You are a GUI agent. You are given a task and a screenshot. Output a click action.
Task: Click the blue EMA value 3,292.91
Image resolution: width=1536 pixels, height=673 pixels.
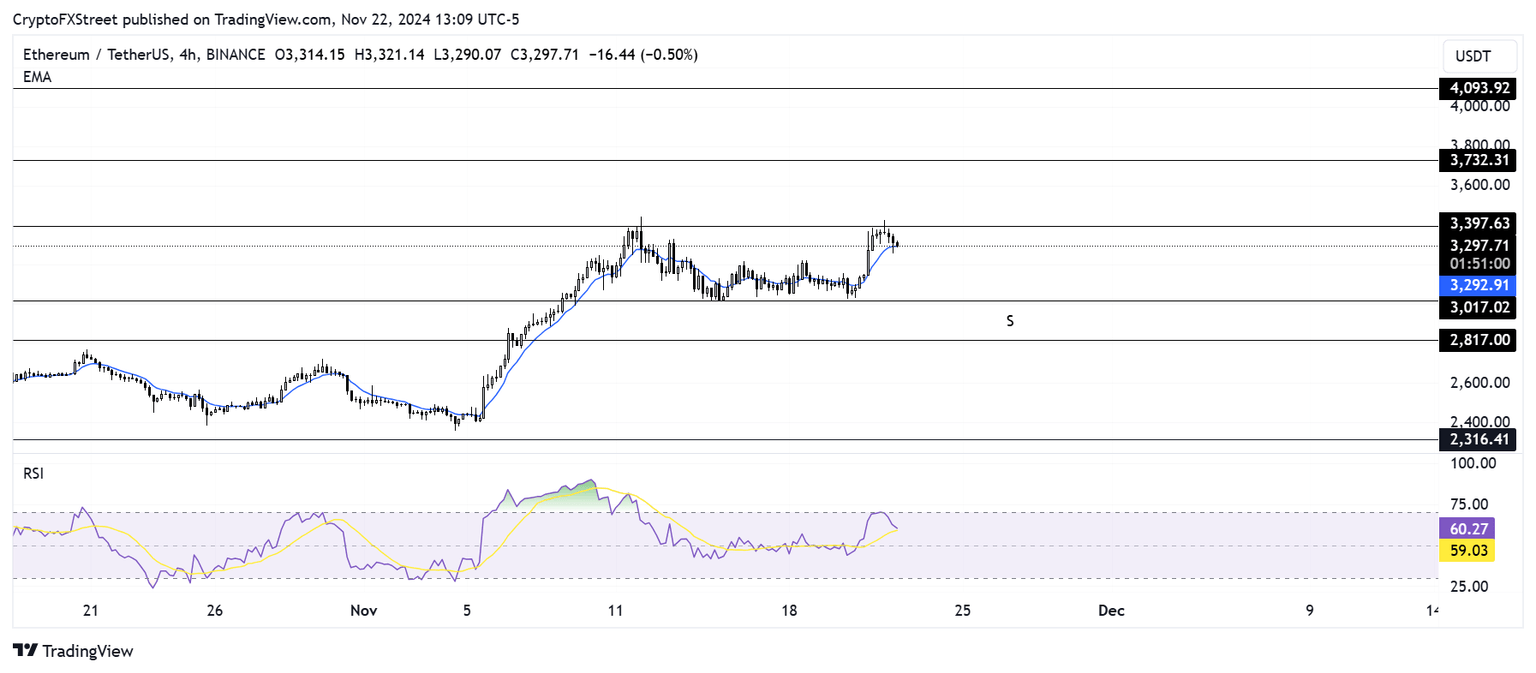(x=1479, y=284)
